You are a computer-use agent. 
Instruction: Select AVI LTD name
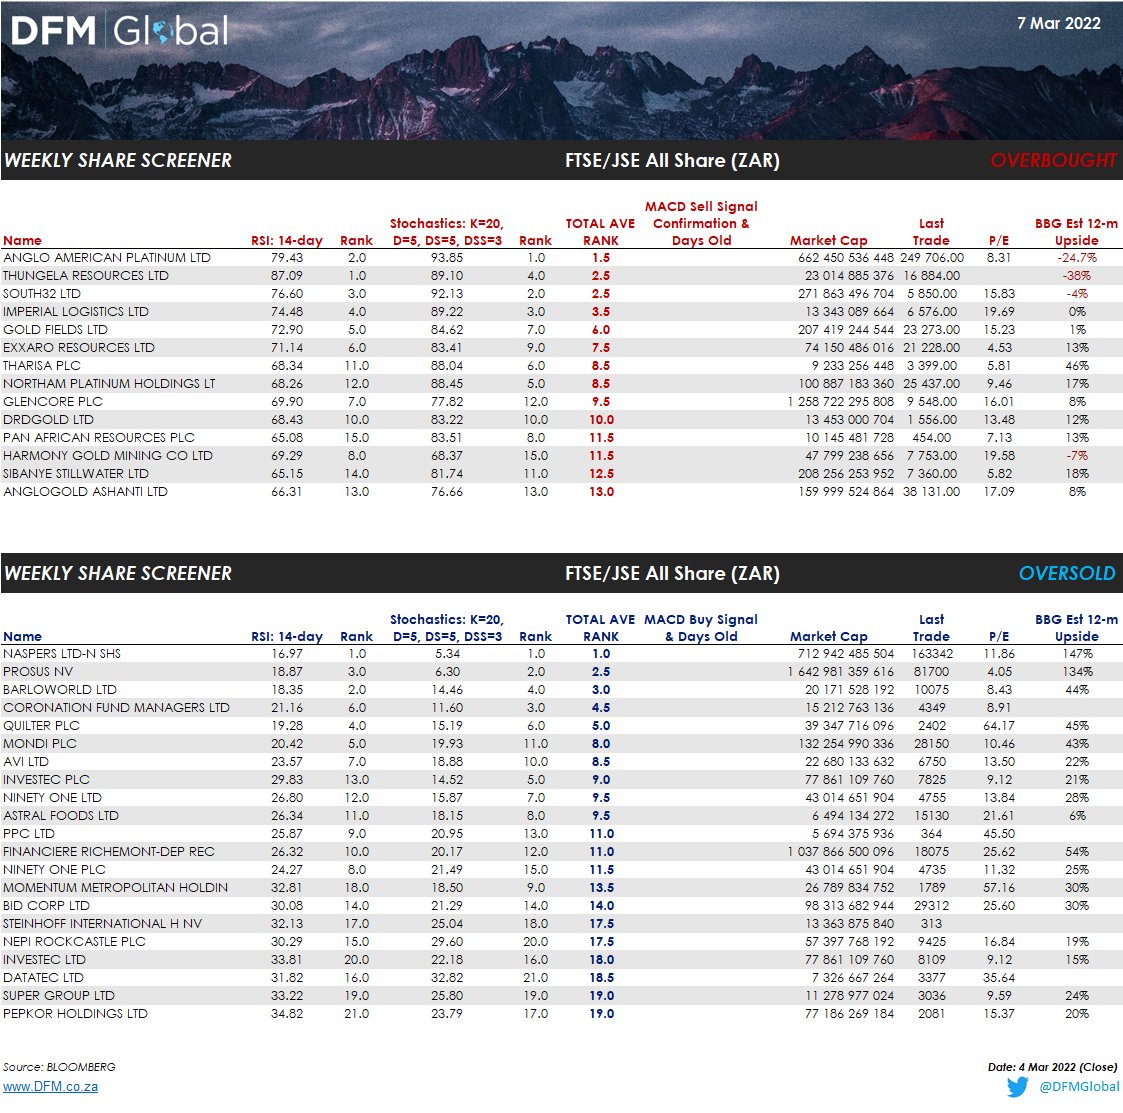[x=26, y=761]
